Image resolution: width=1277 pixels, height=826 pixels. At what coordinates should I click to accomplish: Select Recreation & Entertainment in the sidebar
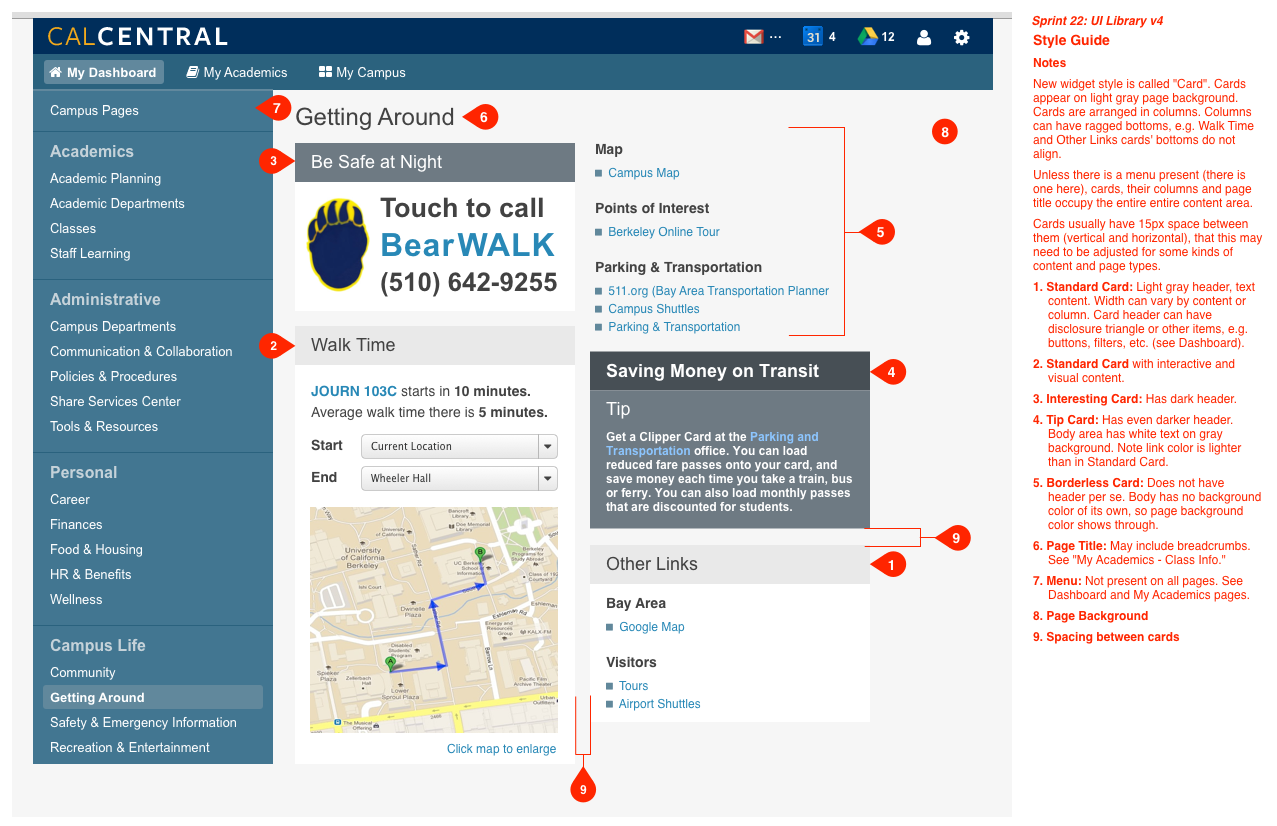130,747
